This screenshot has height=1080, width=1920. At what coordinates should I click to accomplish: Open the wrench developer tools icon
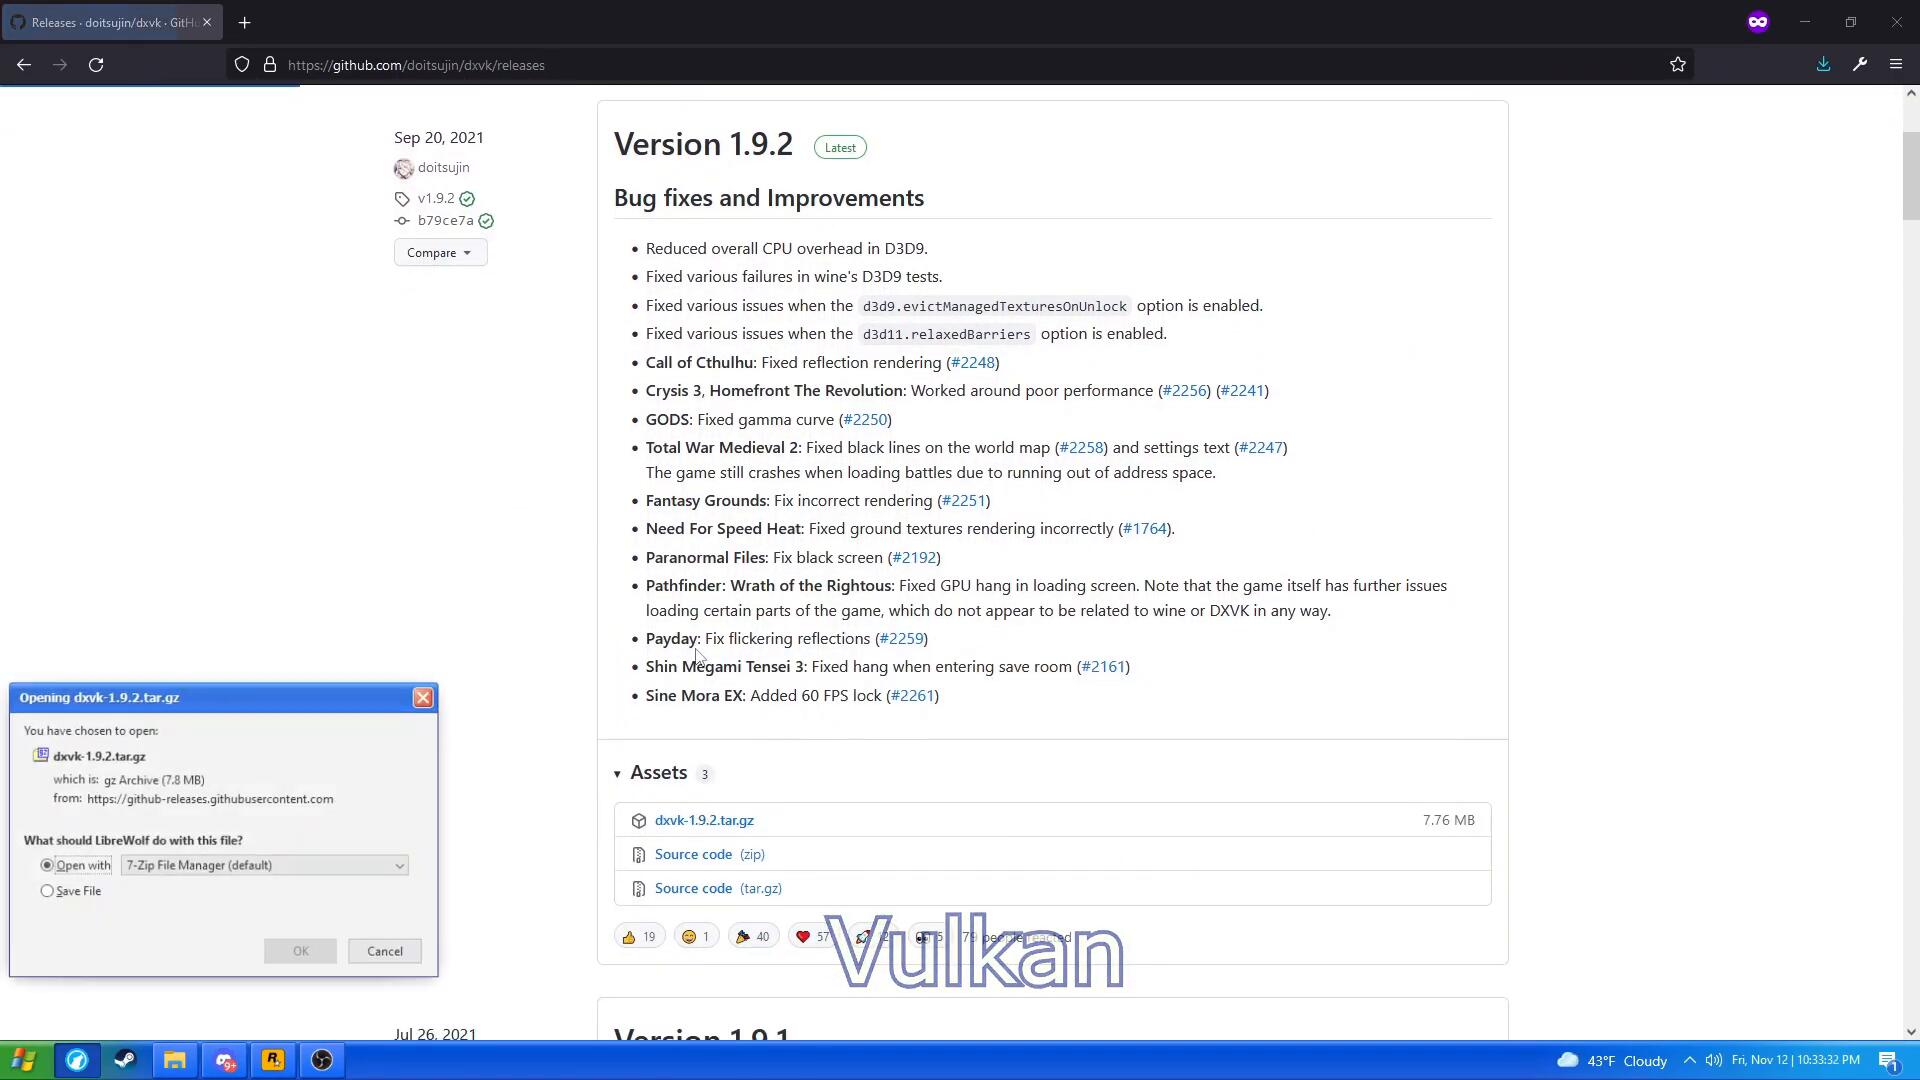[1860, 65]
